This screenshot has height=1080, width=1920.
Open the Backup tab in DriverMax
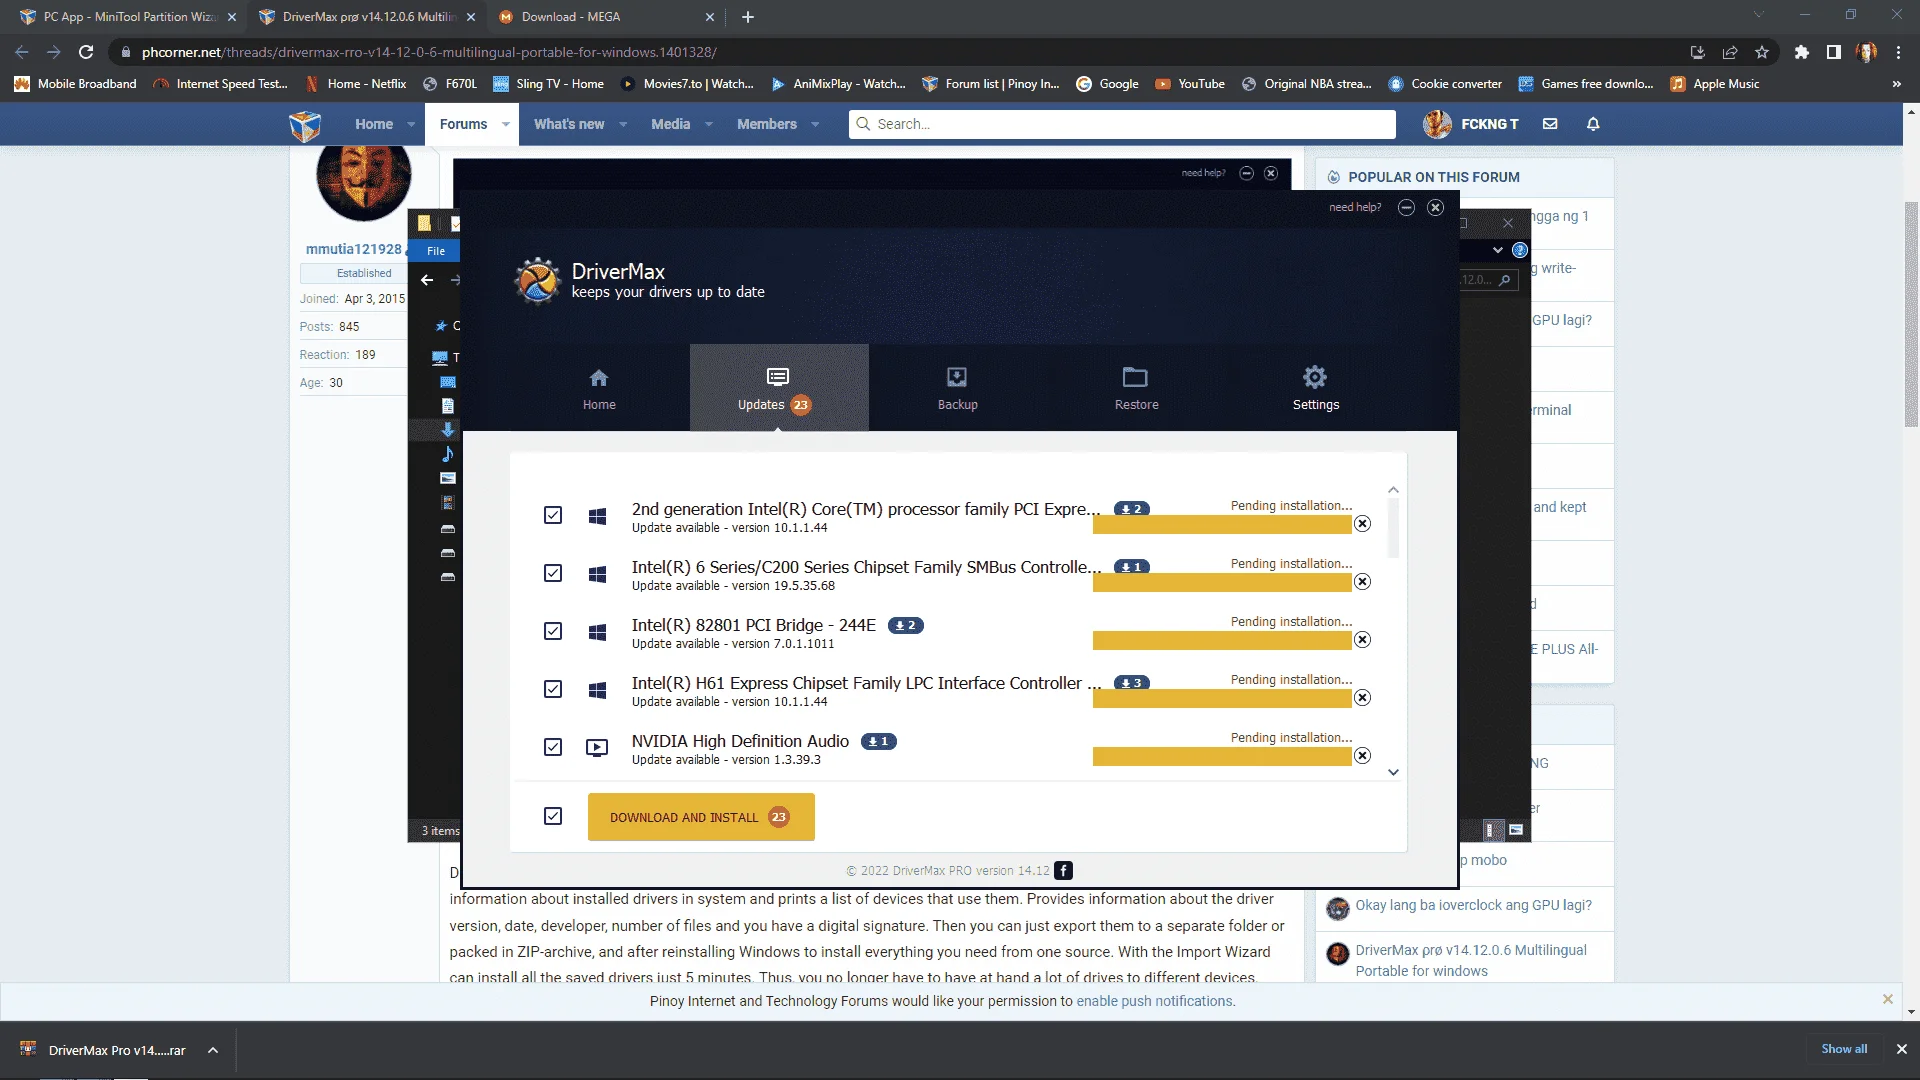coord(957,388)
